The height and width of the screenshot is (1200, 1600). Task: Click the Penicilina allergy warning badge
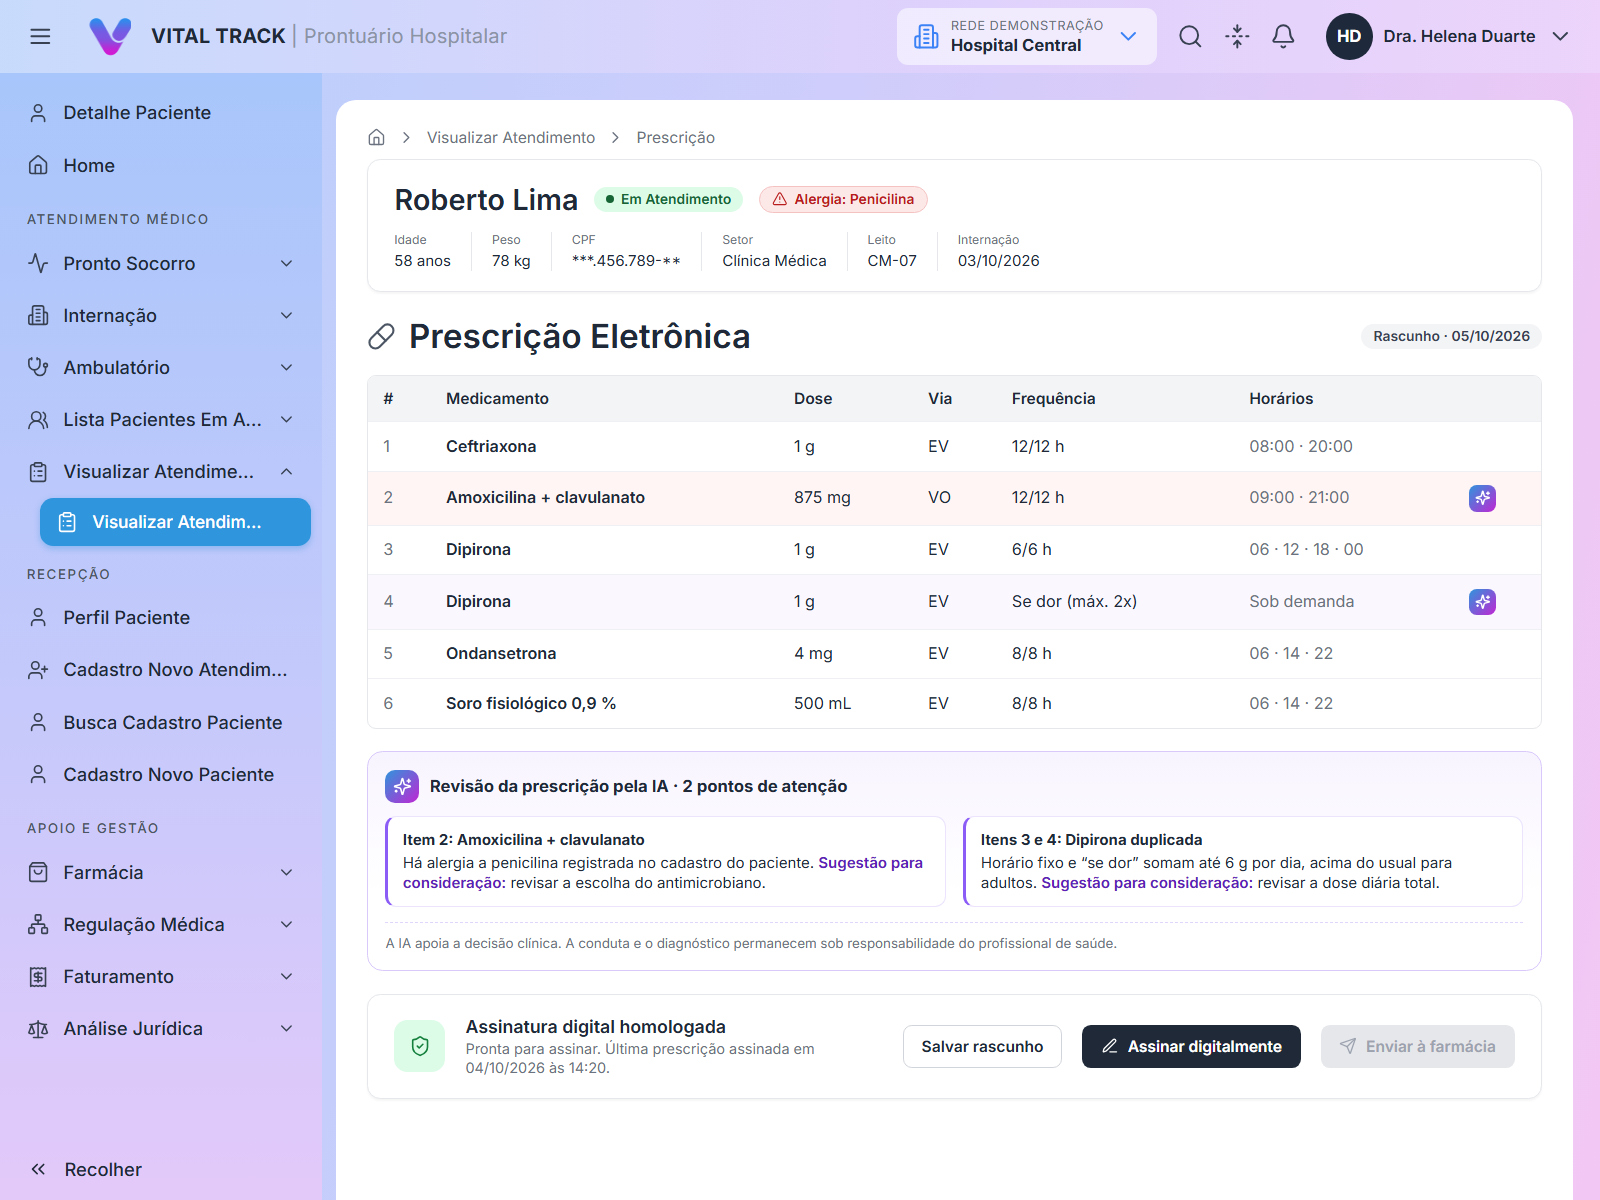(x=843, y=199)
